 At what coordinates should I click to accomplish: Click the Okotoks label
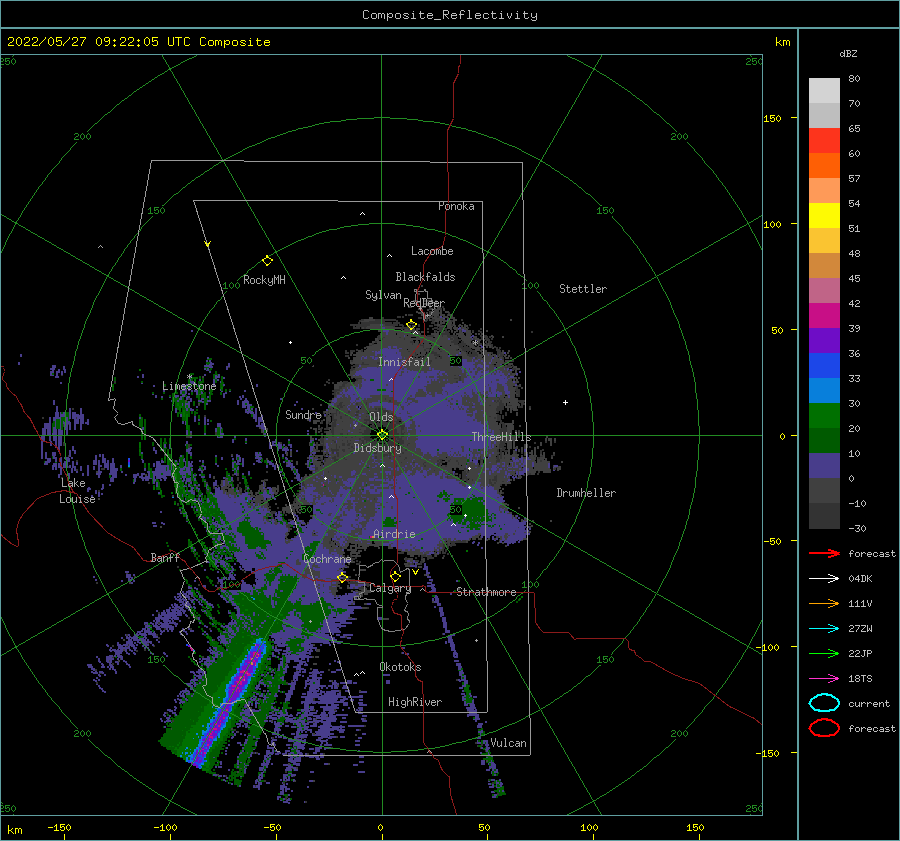401,667
